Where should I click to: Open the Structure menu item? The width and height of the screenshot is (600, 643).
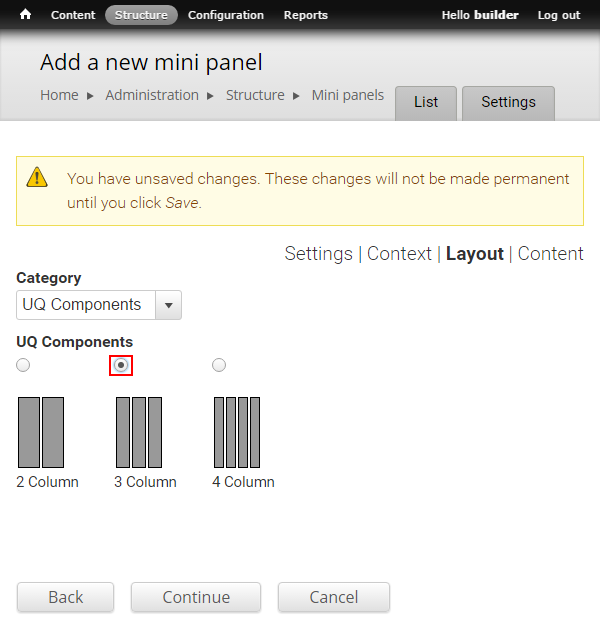[141, 15]
